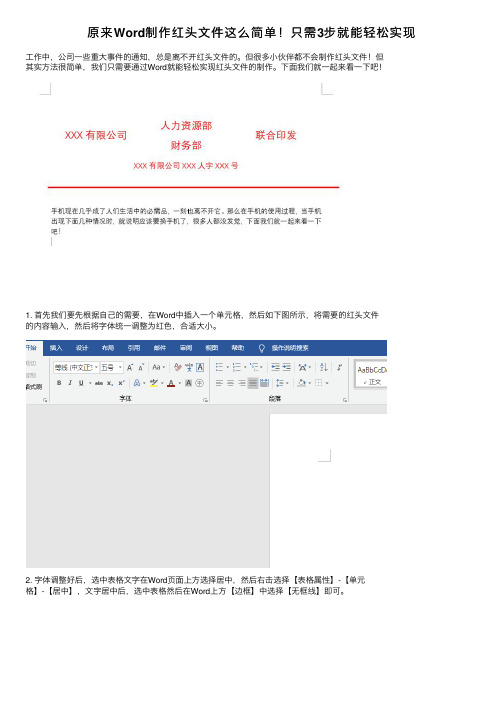Toggle bold formatting in the font group
The image size is (504, 713).
pyautogui.click(x=59, y=383)
